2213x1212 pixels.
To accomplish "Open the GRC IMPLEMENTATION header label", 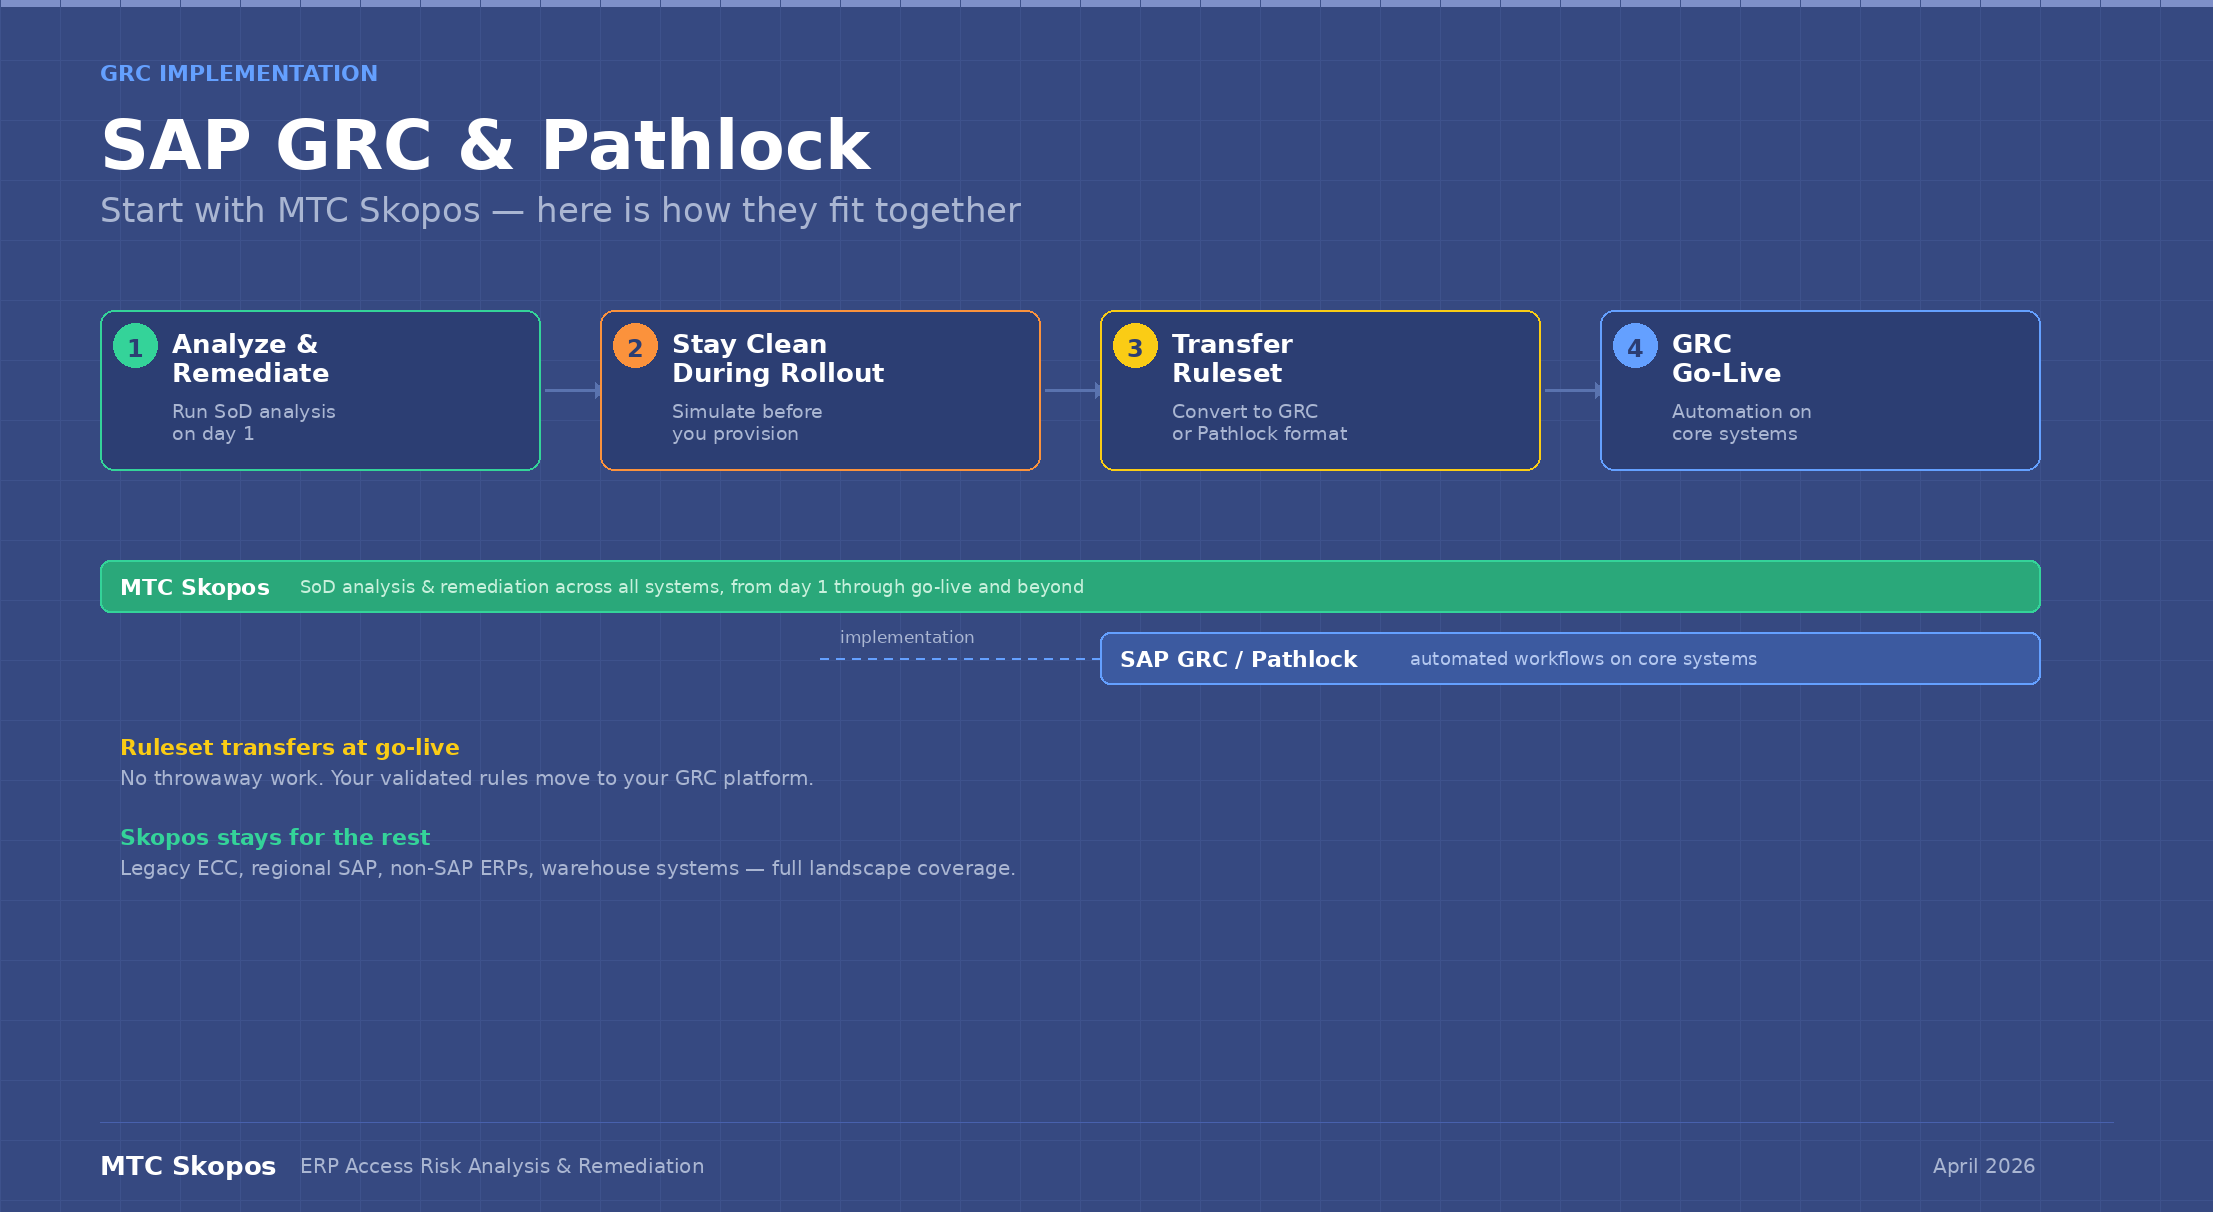I will pyautogui.click(x=239, y=73).
